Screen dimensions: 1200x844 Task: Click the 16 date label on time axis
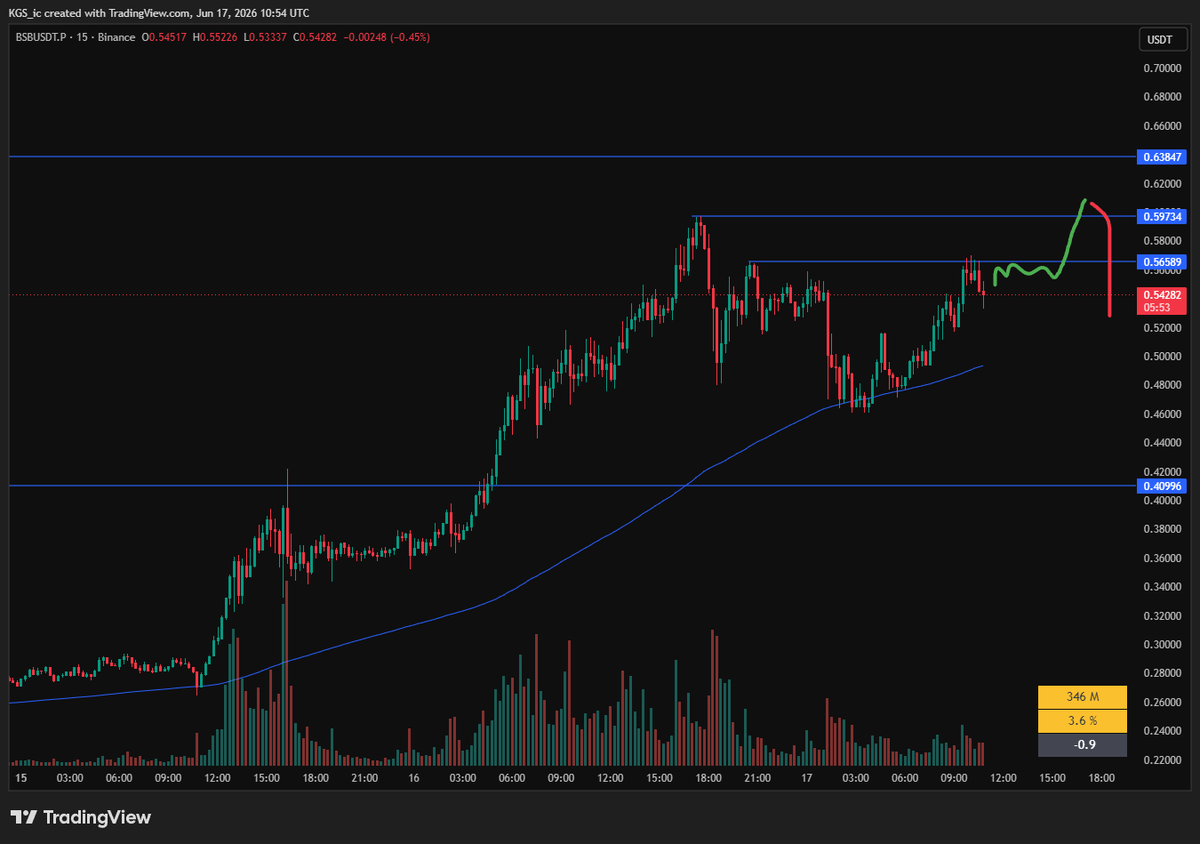[x=414, y=778]
